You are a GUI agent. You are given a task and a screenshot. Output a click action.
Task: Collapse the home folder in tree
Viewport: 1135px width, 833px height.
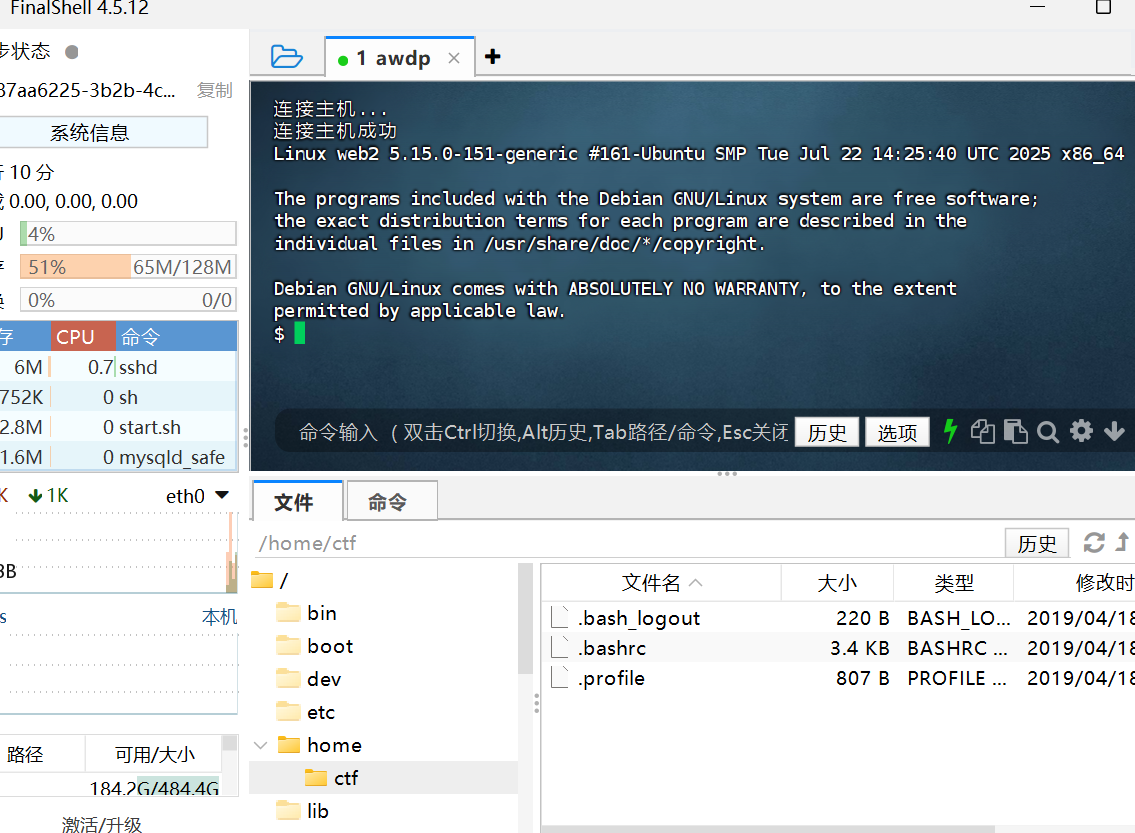[261, 745]
